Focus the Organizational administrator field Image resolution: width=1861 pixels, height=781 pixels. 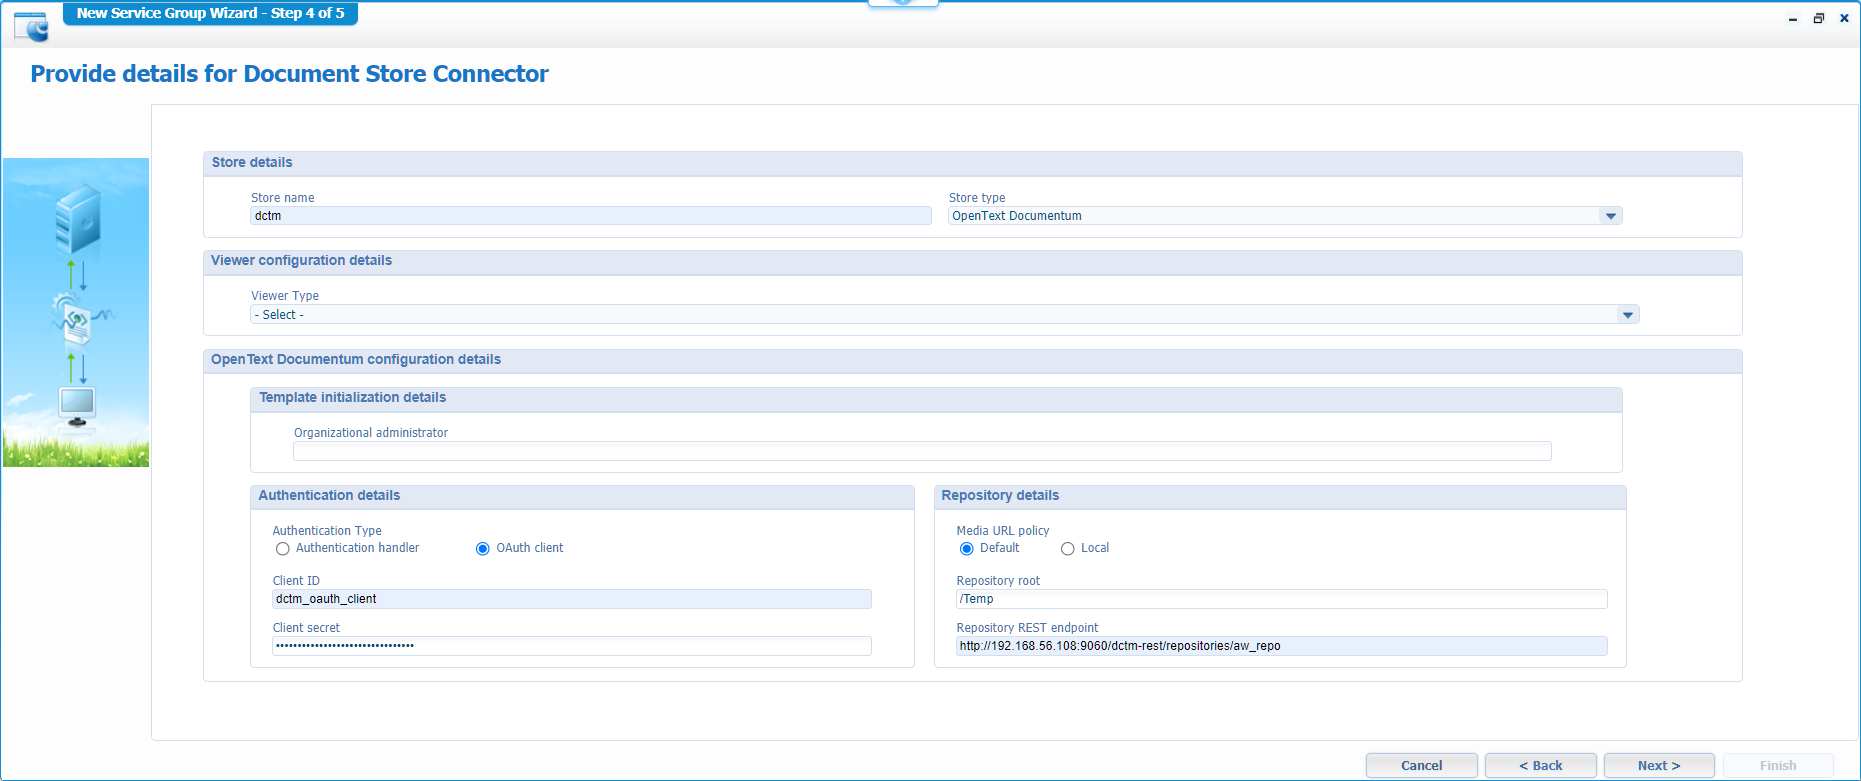point(921,451)
